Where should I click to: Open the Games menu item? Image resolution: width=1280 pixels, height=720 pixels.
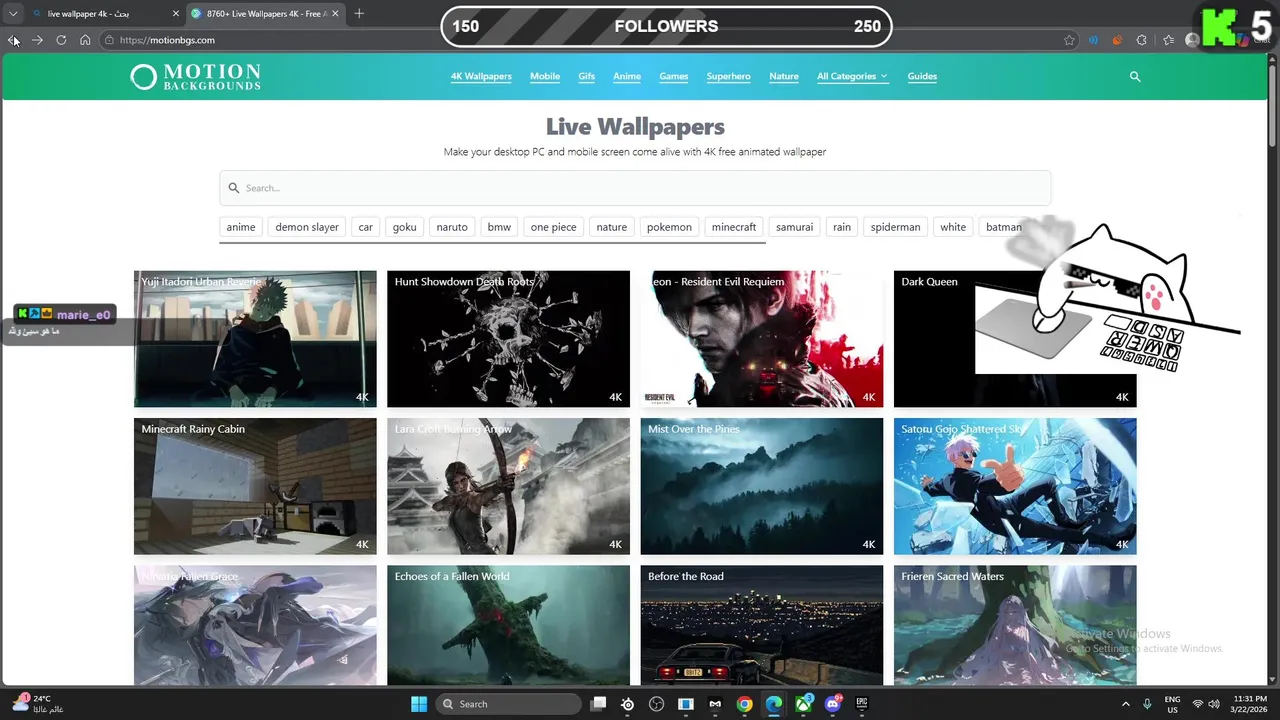pos(674,76)
